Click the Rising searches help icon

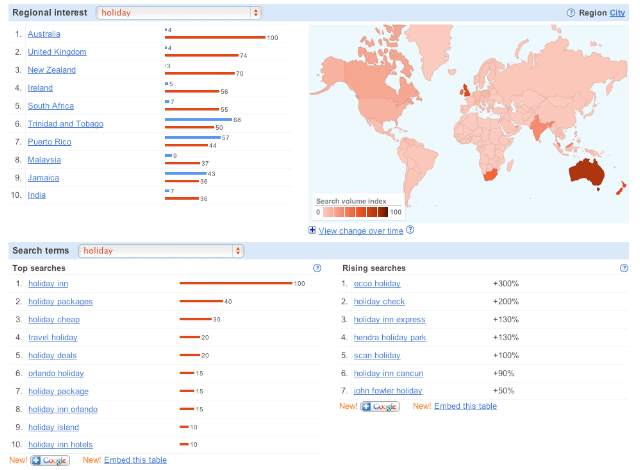click(624, 268)
